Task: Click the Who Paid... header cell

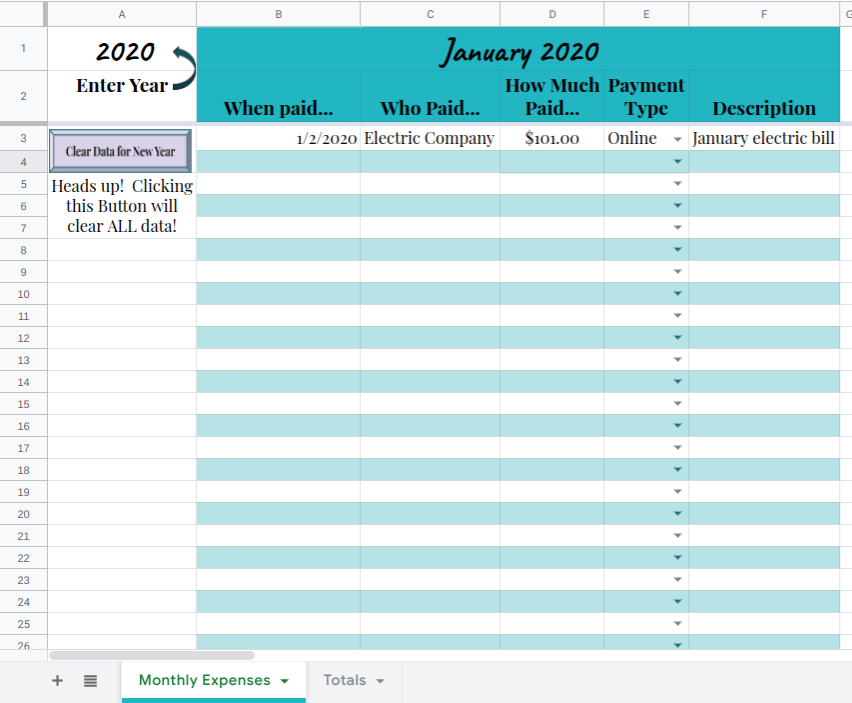Action: tap(430, 96)
